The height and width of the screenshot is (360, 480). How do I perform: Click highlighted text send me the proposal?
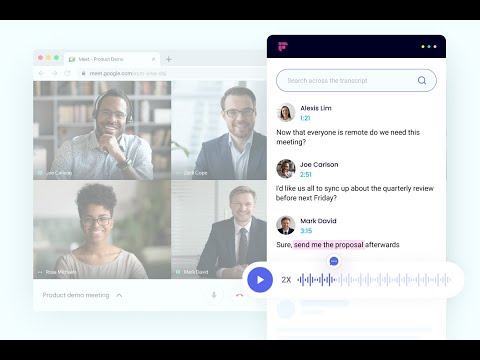tap(329, 245)
